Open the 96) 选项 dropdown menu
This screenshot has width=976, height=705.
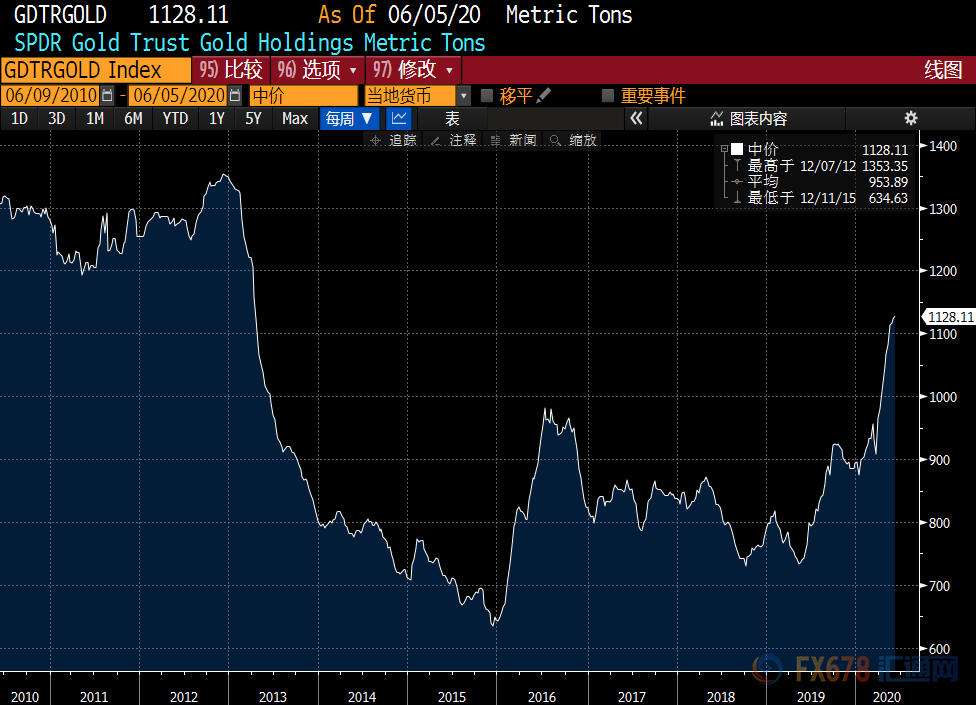(x=317, y=70)
